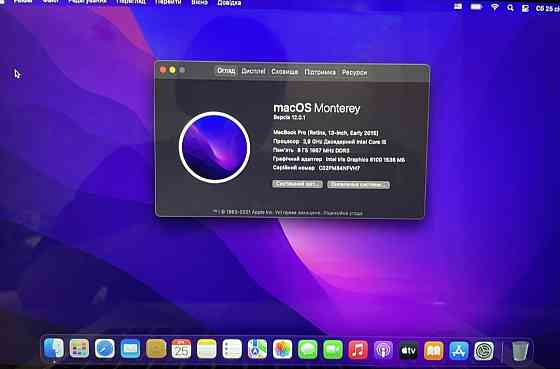The image size is (560, 369).
Task: Launch Safari from the Dock
Action: coord(105,349)
